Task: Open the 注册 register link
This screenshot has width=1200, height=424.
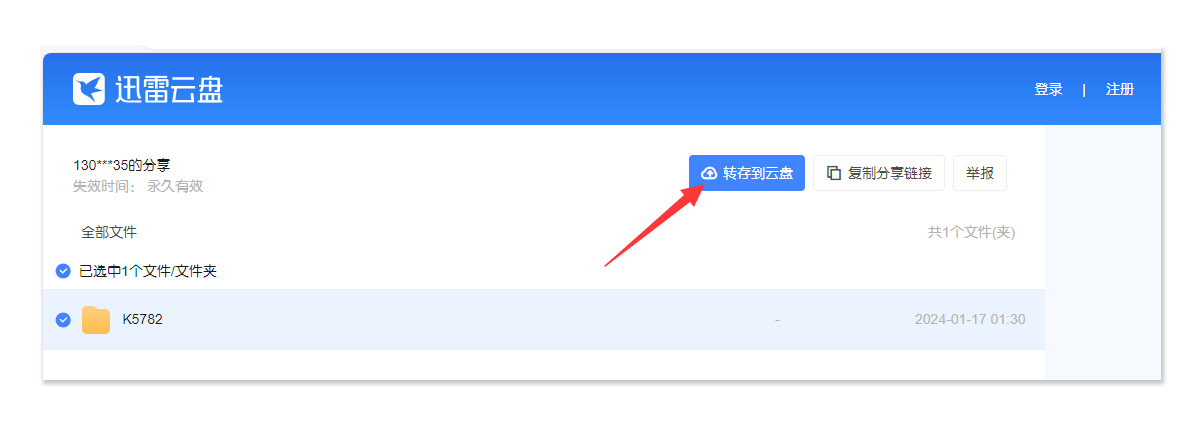Action: click(1120, 89)
